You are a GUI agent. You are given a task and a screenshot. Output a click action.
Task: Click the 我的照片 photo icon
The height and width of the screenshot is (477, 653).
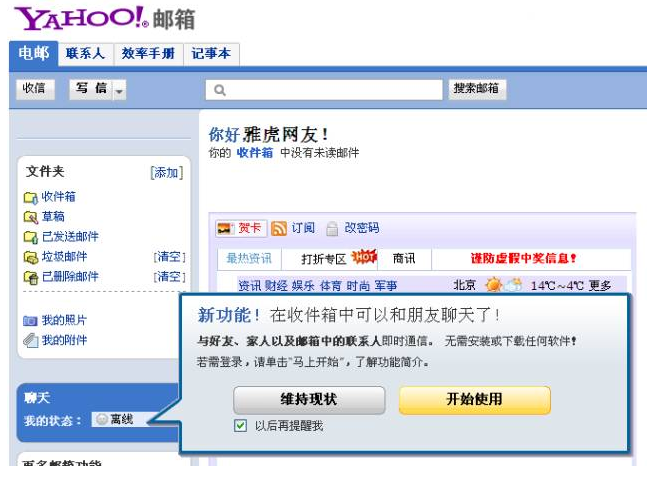coord(30,321)
